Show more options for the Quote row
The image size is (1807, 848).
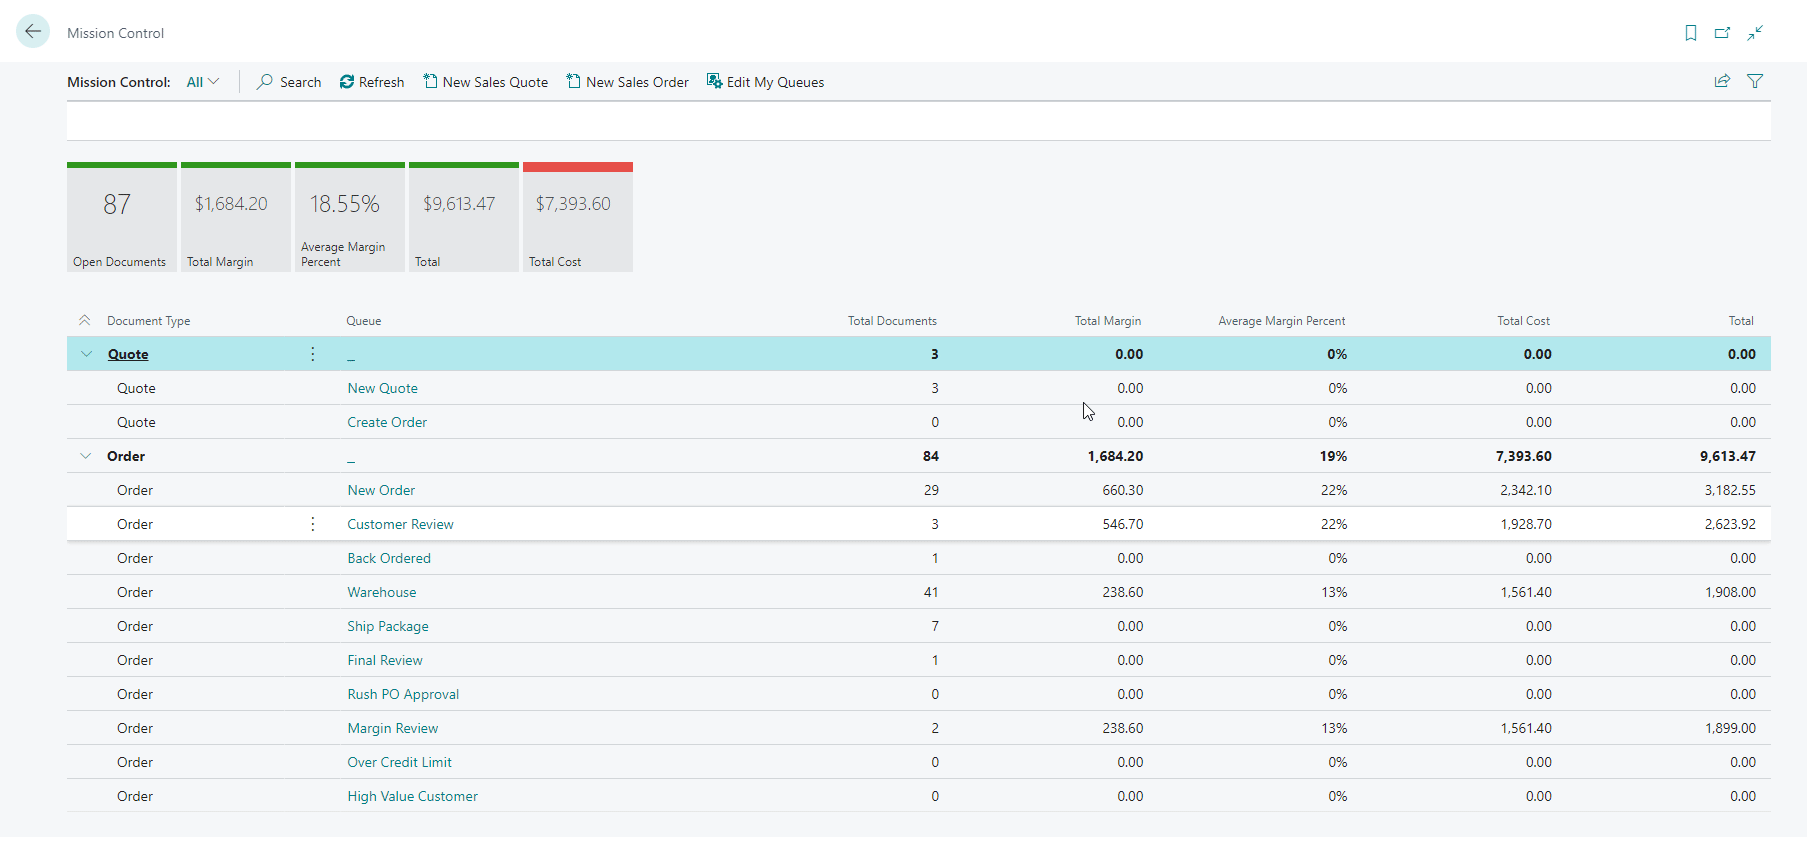313,354
